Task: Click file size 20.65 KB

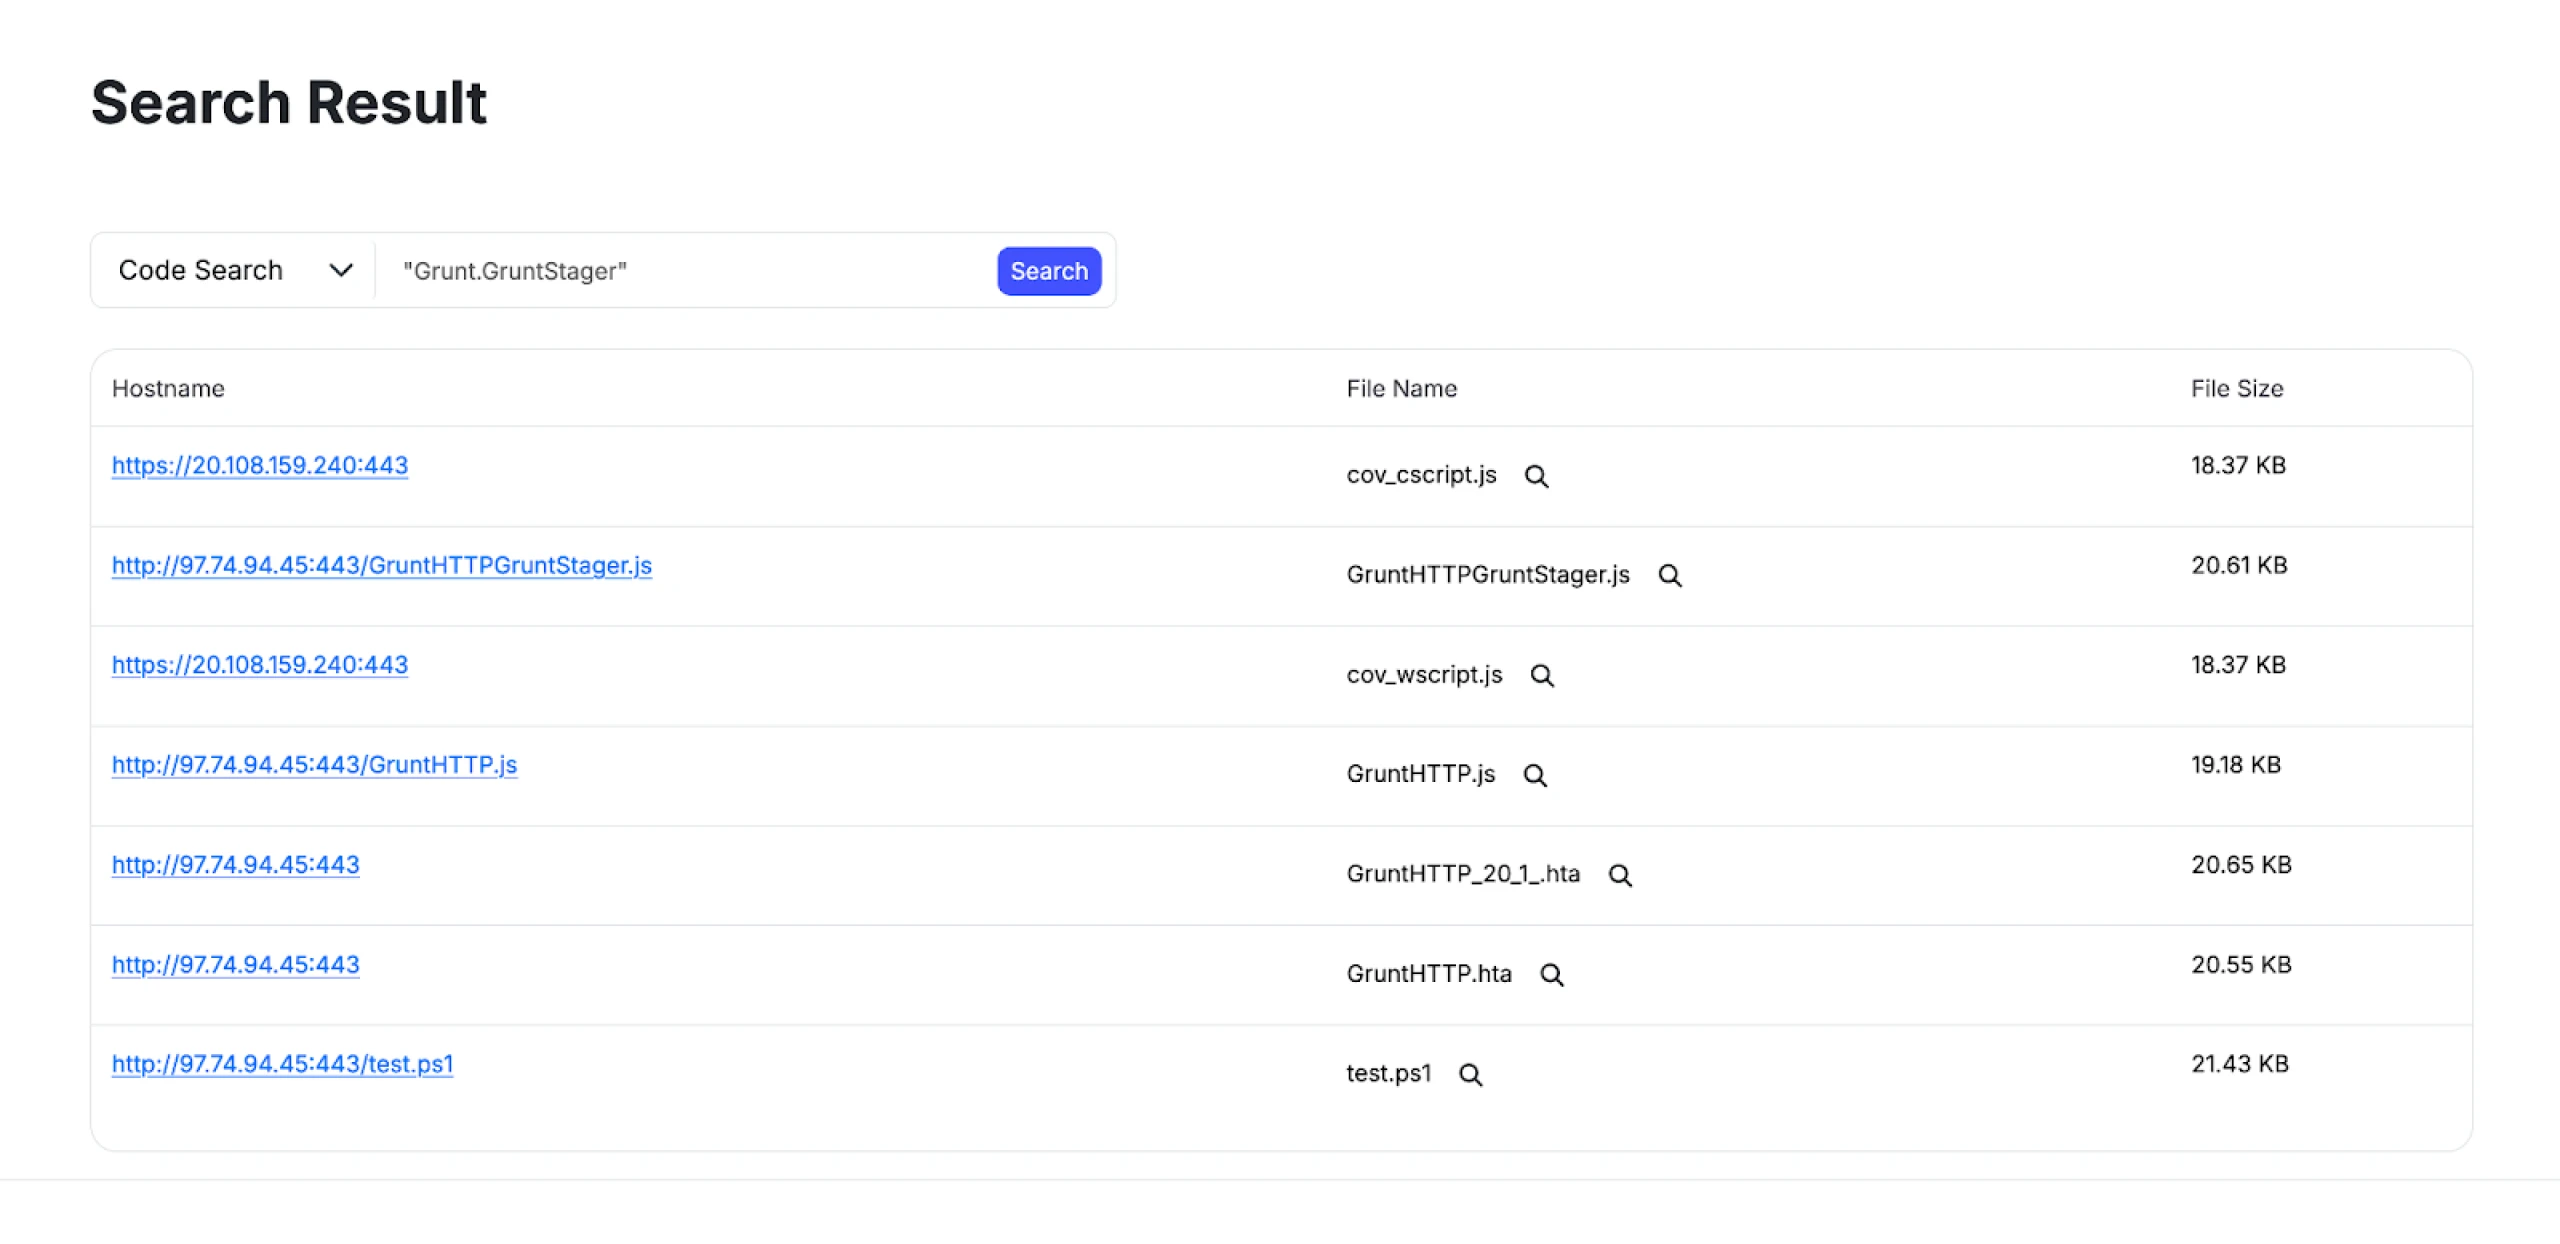Action: coord(2241,865)
